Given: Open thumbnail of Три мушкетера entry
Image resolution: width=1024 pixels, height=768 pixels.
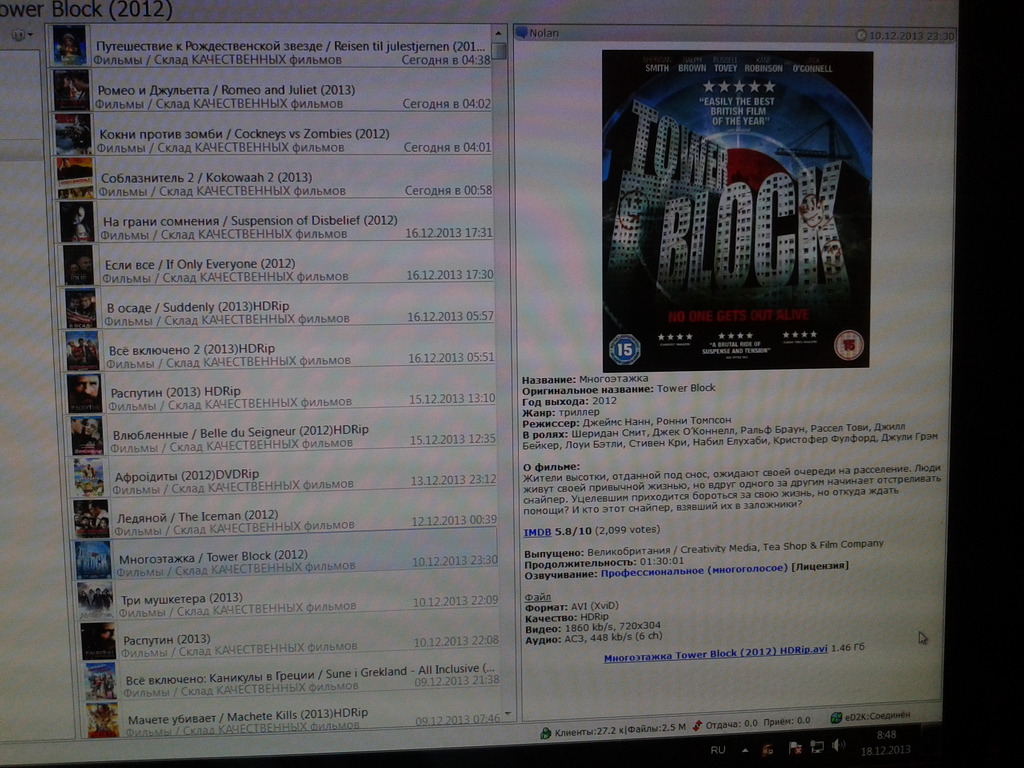Looking at the screenshot, I should [95, 601].
